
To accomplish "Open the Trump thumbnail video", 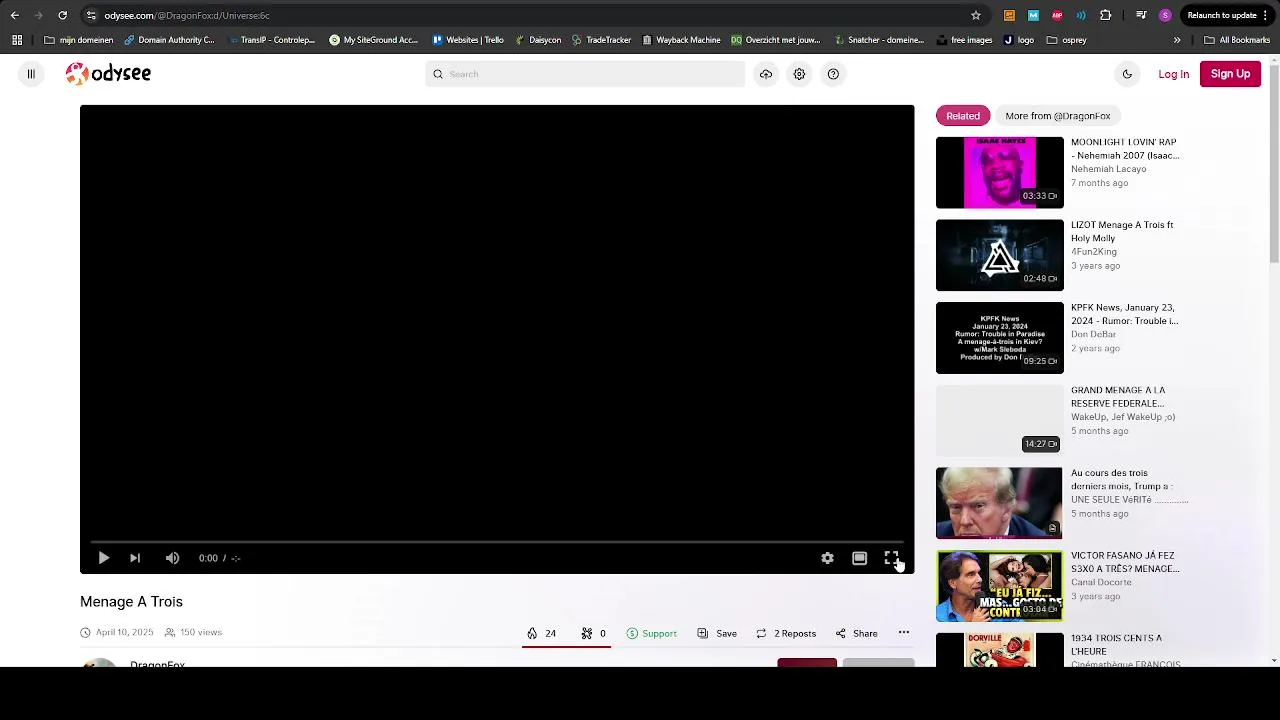I will (999, 503).
